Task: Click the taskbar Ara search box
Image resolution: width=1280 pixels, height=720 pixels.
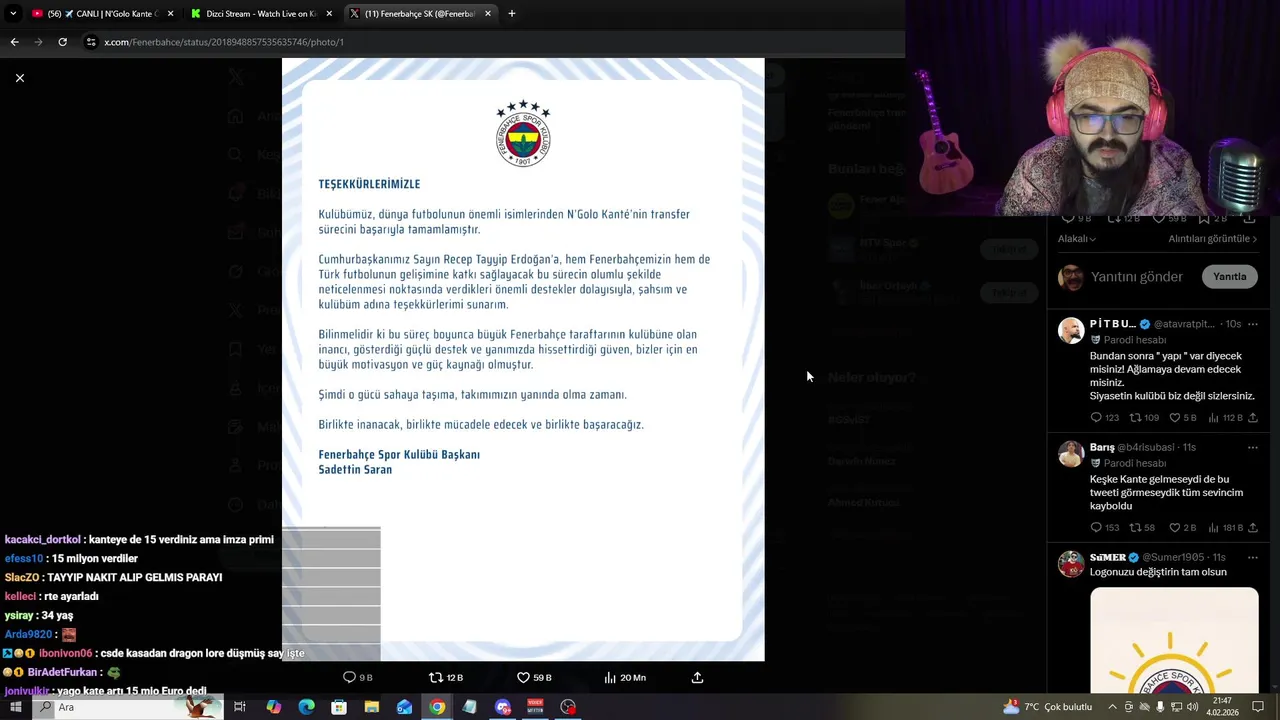Action: (127, 707)
